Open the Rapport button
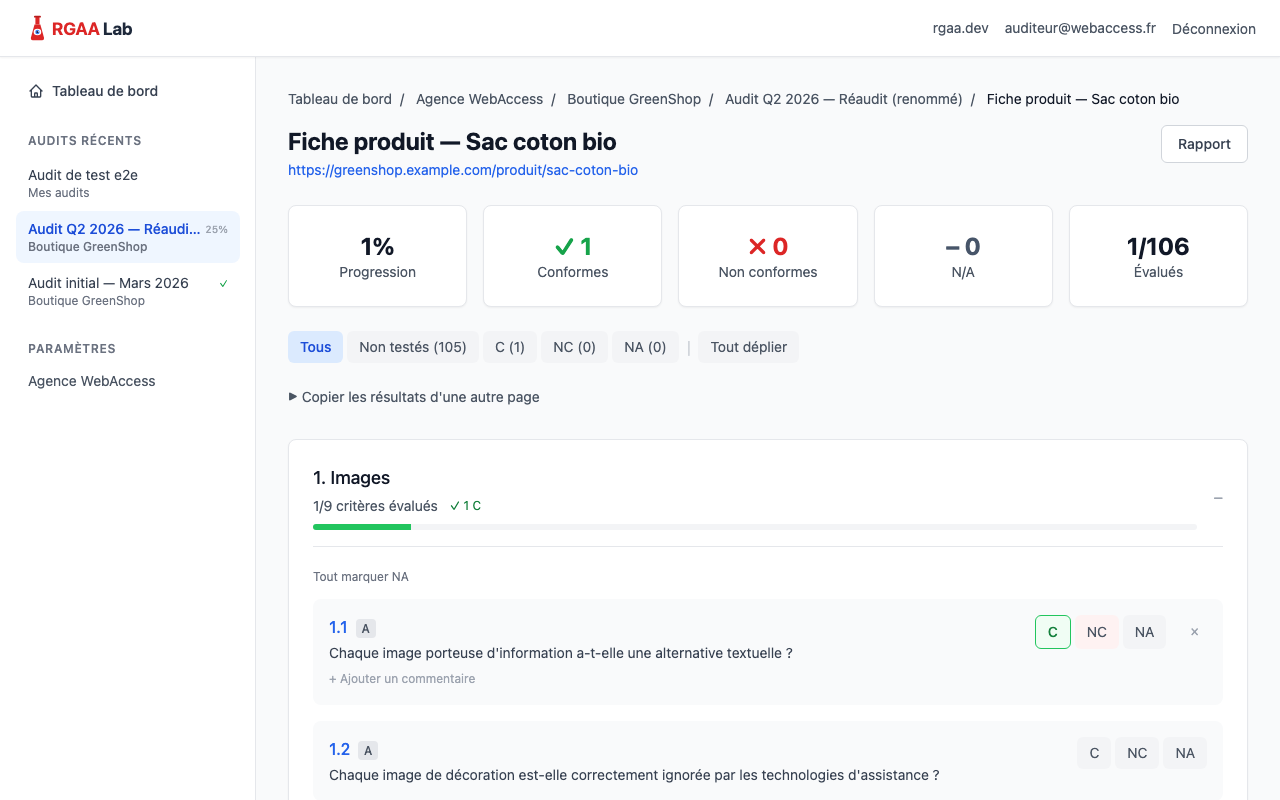1280x800 pixels. point(1204,143)
